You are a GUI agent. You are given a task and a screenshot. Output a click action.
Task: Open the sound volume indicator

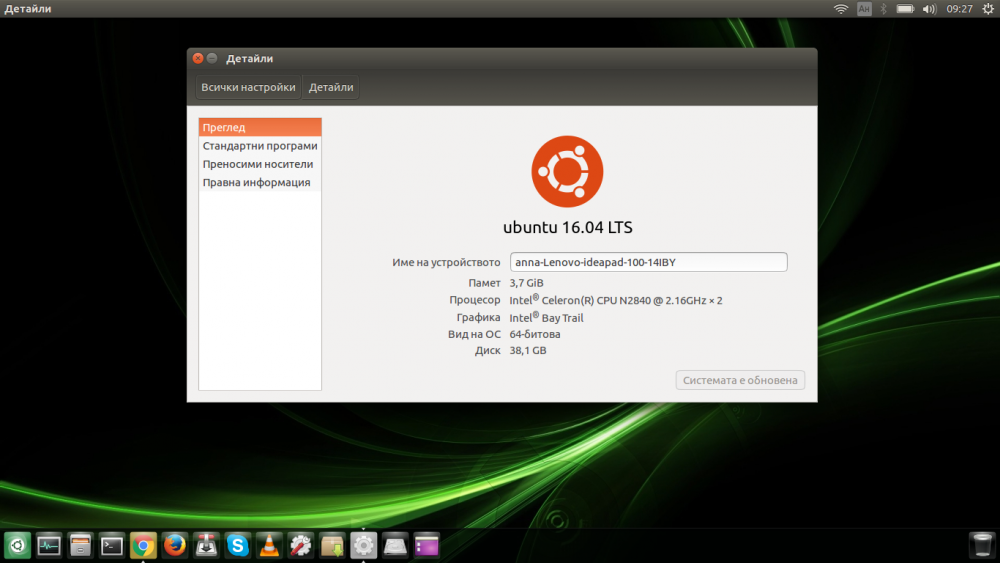click(929, 9)
